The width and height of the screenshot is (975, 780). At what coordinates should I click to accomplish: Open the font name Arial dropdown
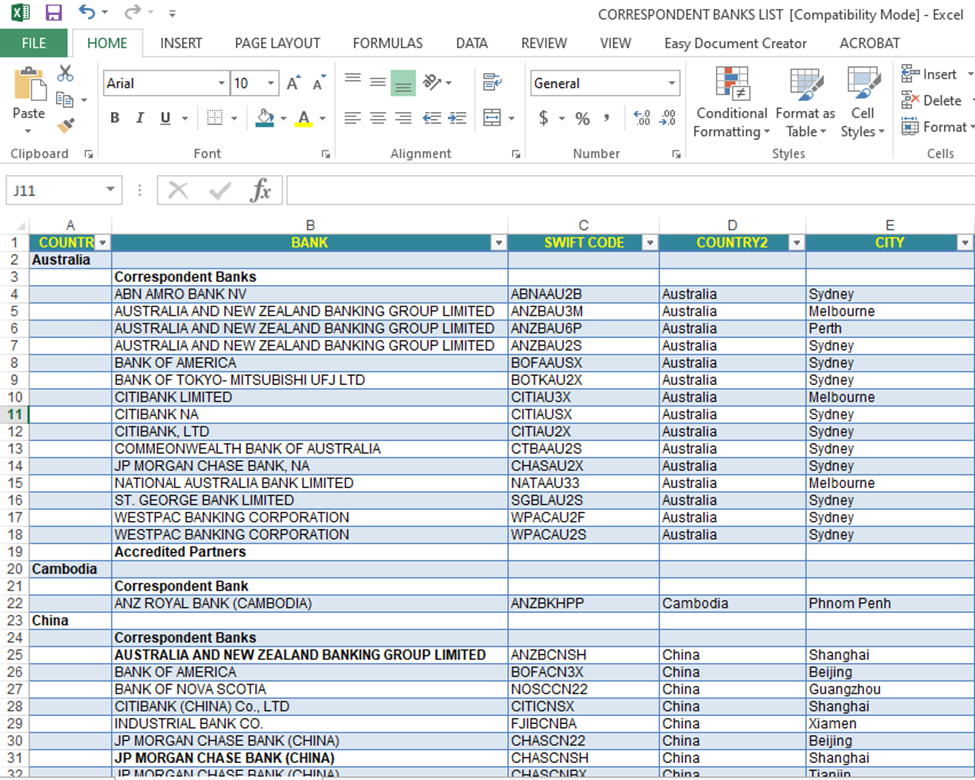pyautogui.click(x=221, y=83)
